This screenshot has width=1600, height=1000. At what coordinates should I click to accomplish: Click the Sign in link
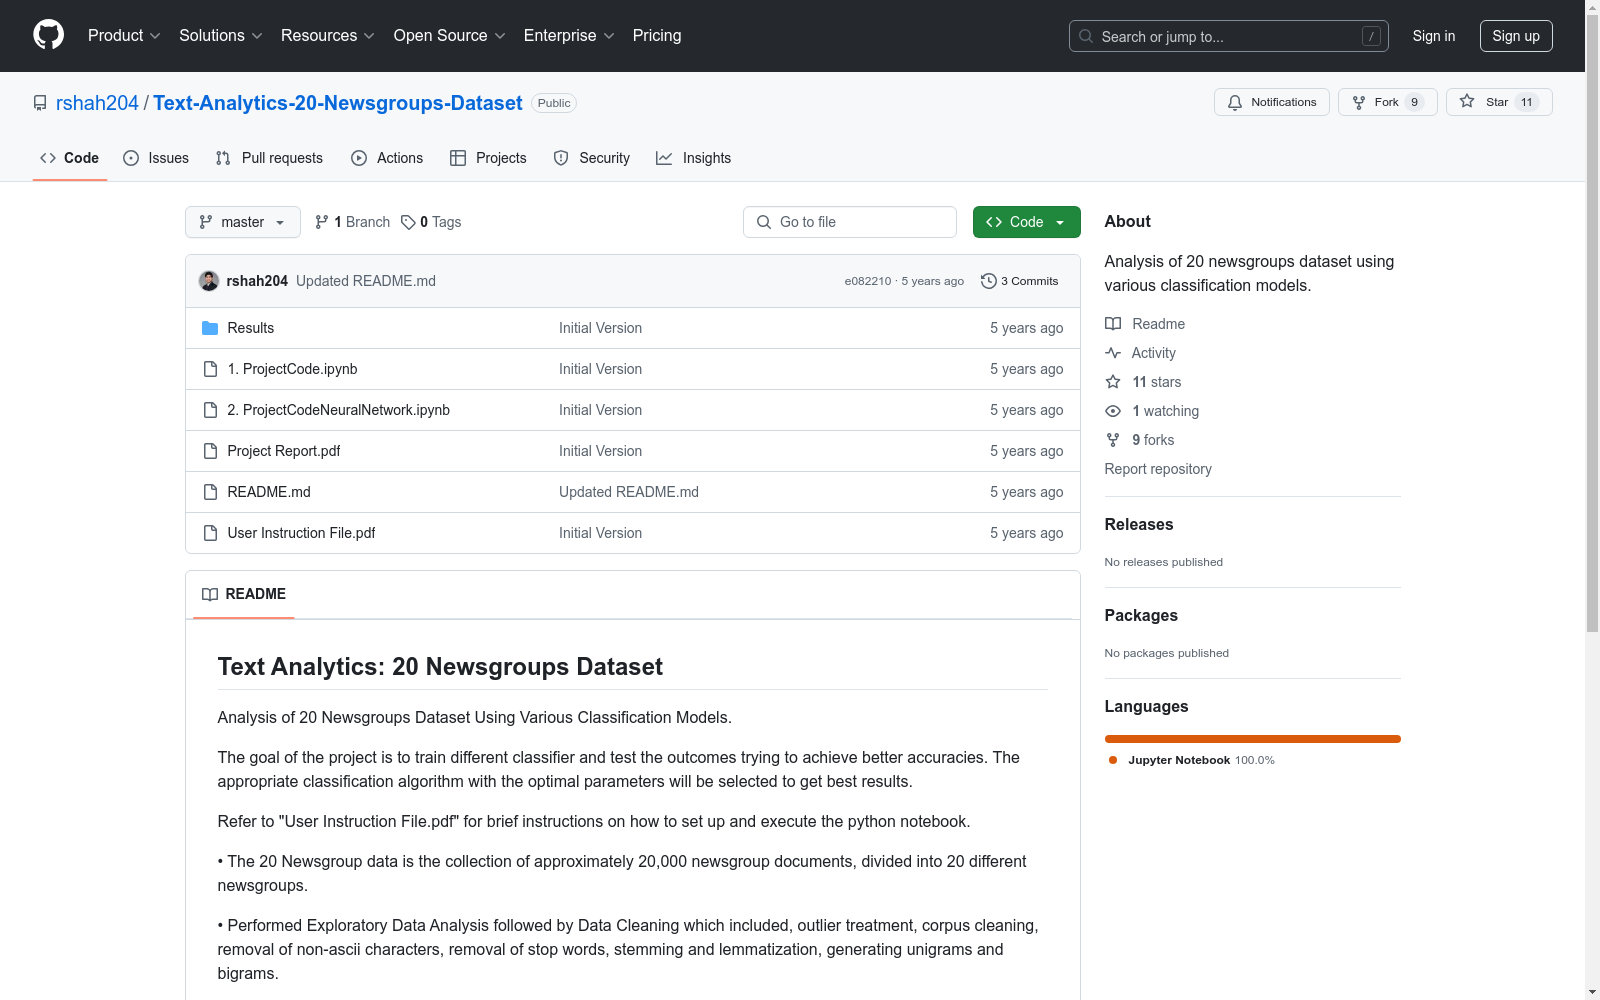(1434, 36)
